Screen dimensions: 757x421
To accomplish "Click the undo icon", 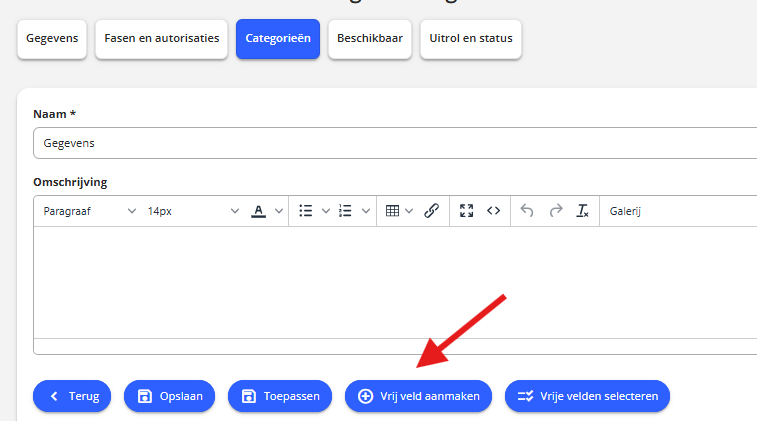I will pos(527,211).
